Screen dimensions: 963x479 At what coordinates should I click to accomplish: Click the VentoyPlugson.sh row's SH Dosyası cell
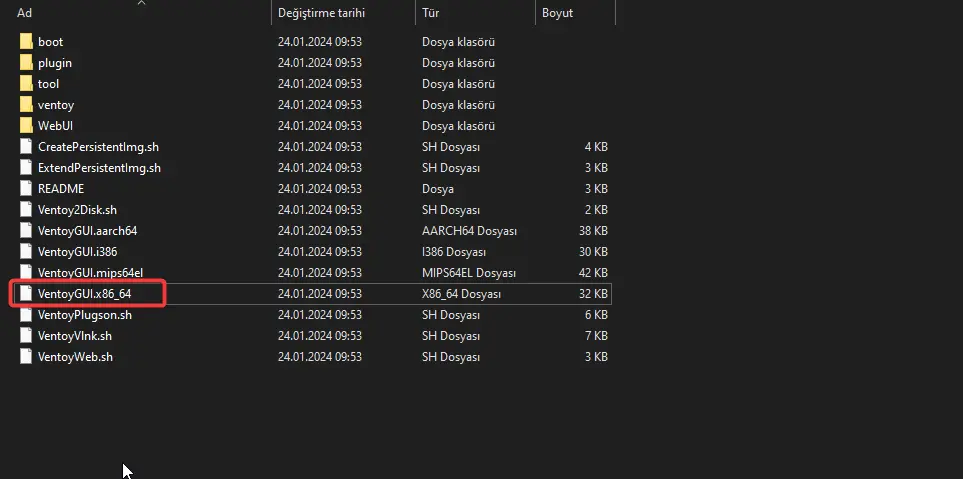point(451,315)
